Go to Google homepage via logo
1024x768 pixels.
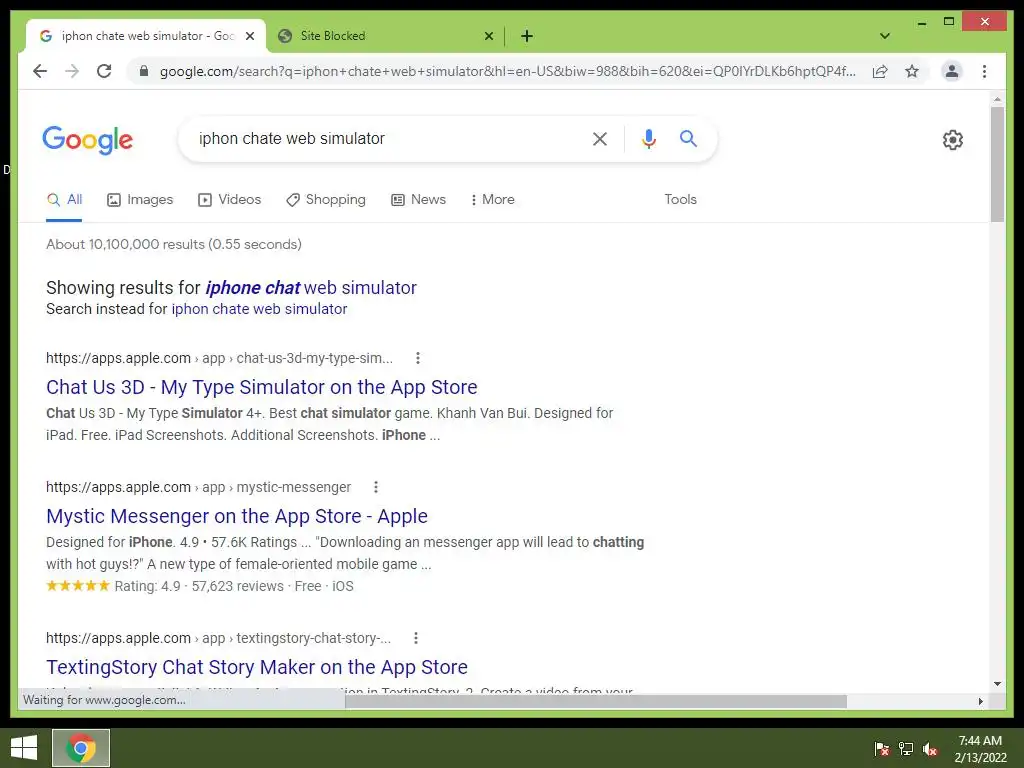(88, 140)
